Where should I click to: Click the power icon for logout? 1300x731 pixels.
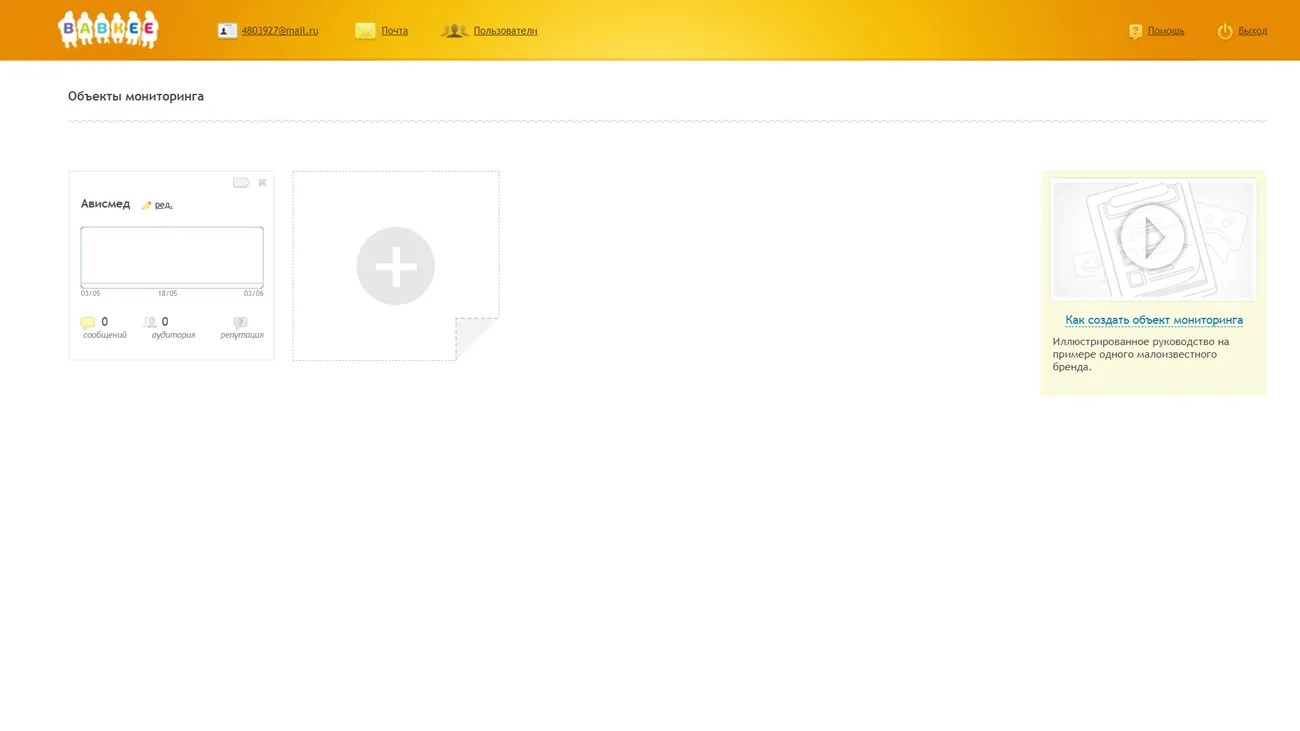click(1224, 32)
